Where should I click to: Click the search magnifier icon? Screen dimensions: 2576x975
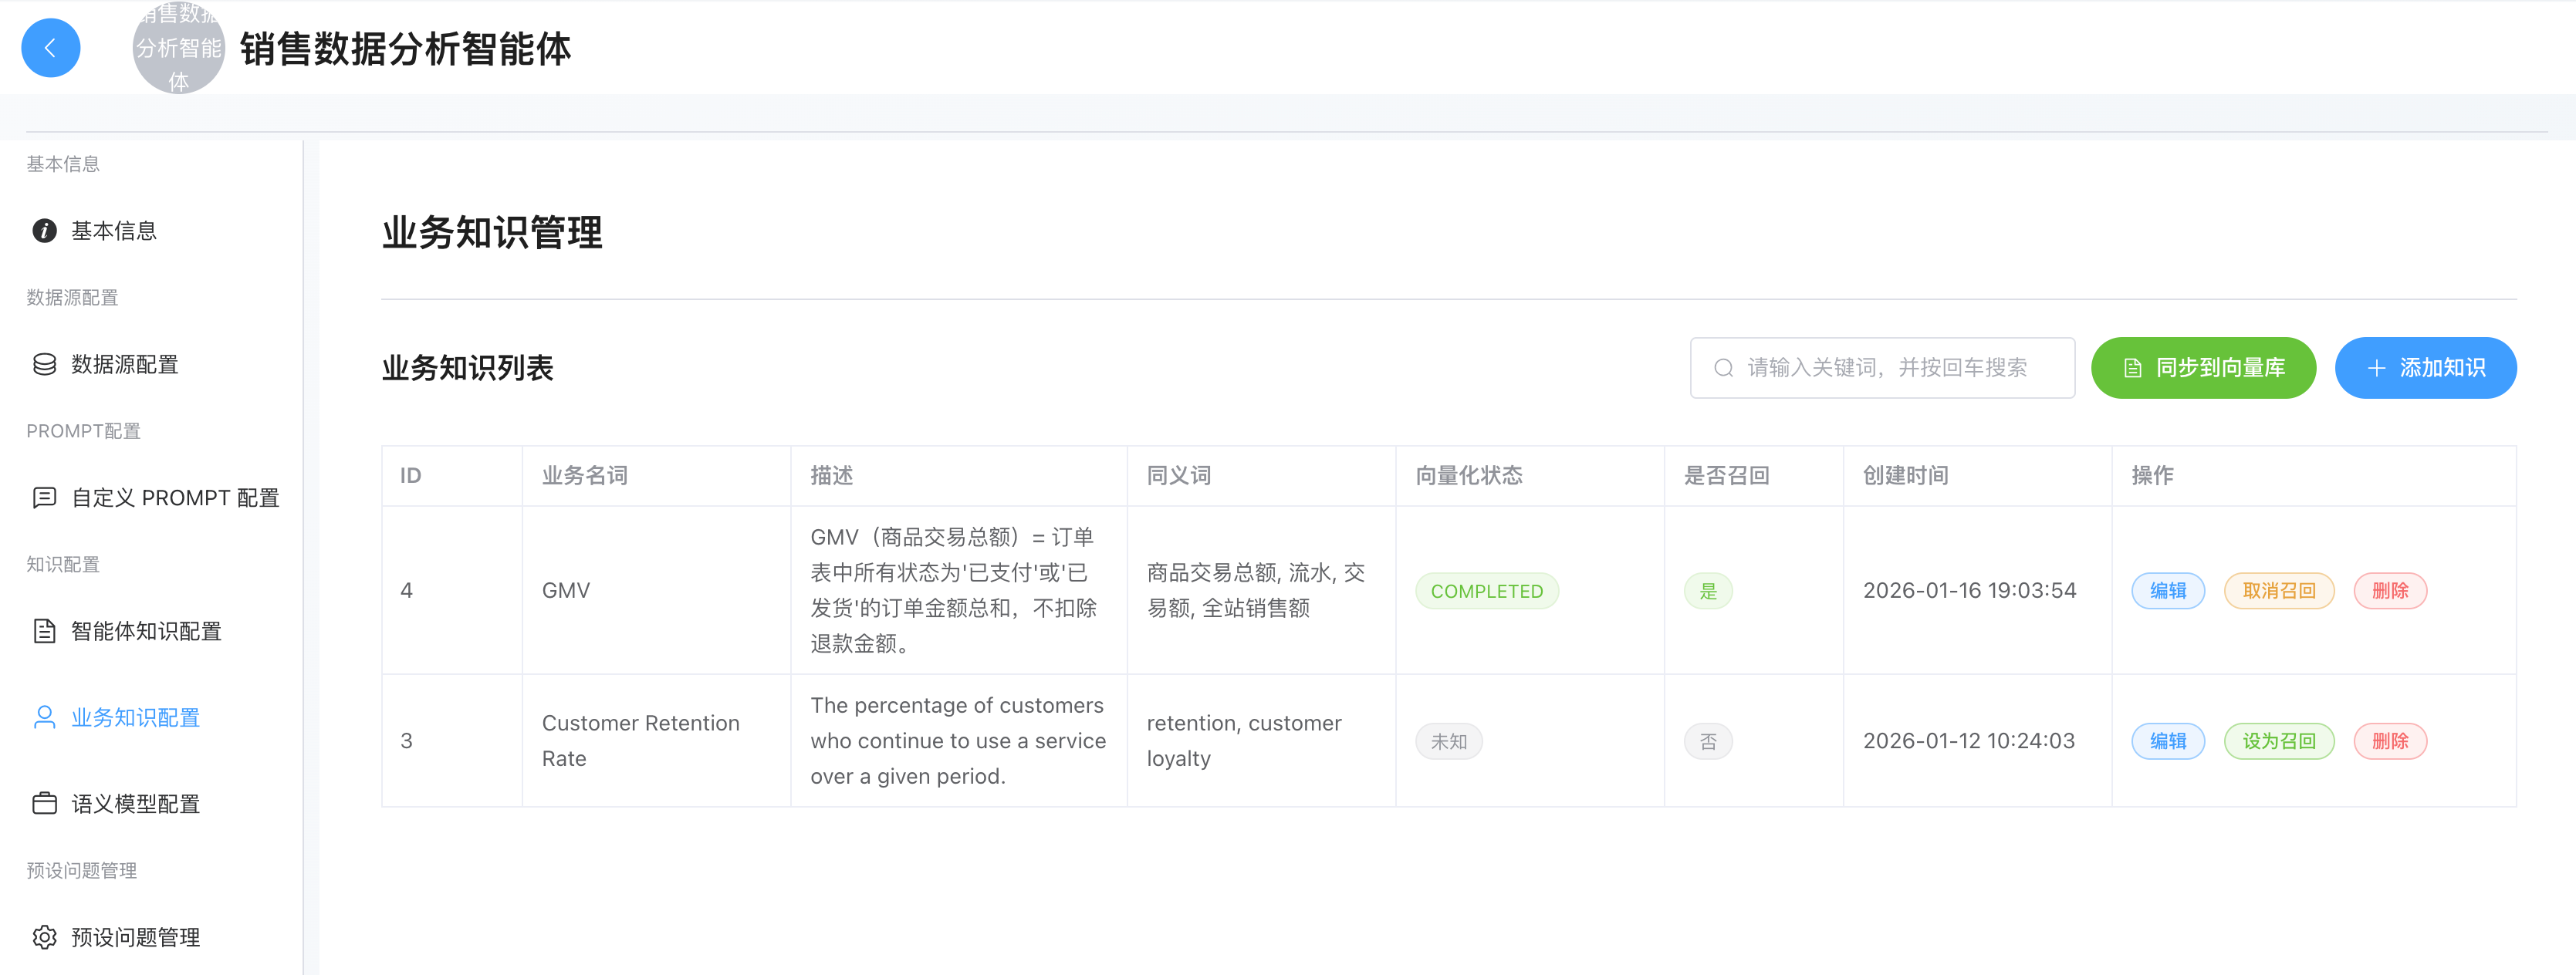point(1723,368)
